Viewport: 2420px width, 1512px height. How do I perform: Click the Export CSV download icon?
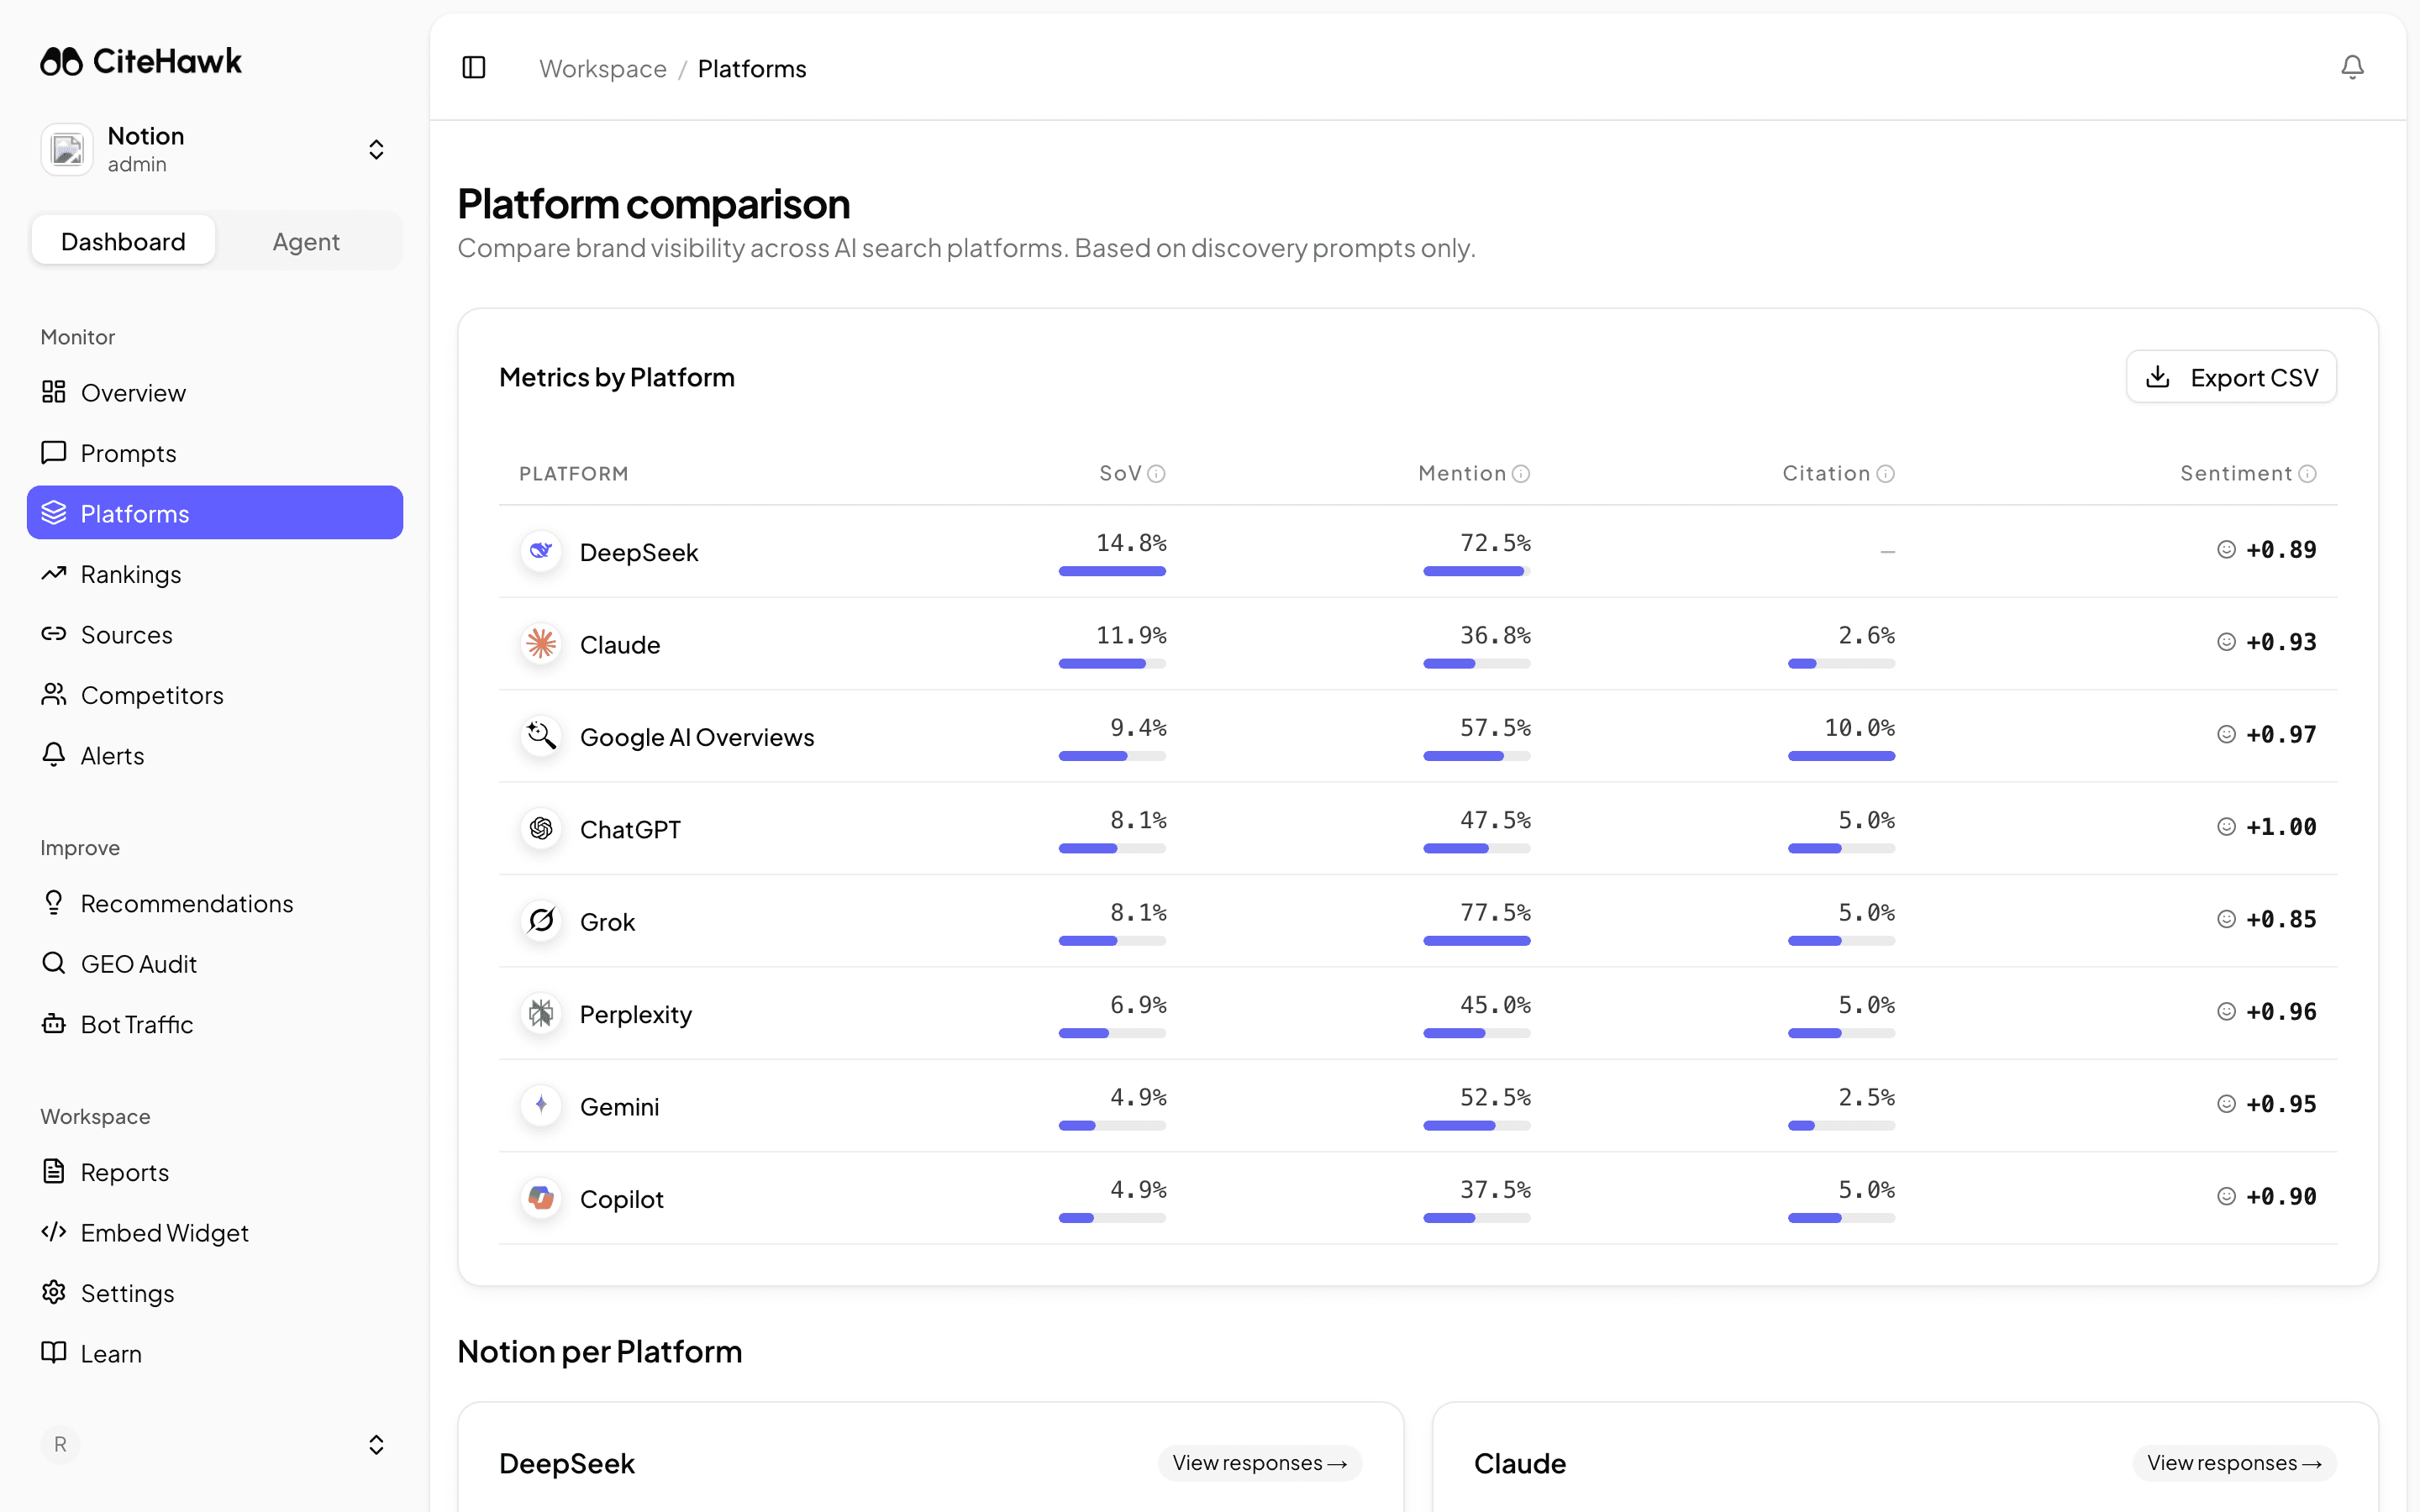pyautogui.click(x=2158, y=377)
